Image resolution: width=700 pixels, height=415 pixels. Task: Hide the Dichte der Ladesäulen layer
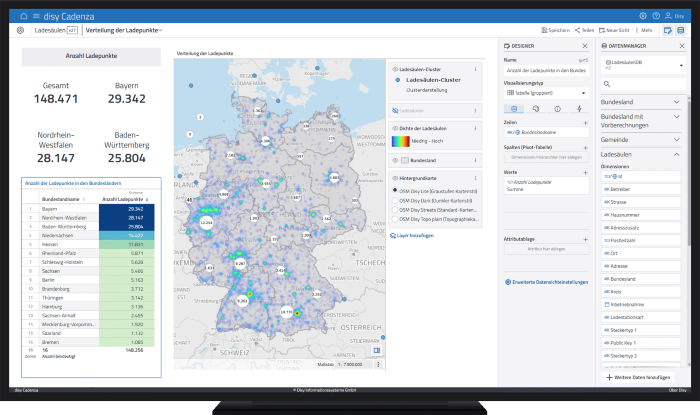click(x=395, y=128)
